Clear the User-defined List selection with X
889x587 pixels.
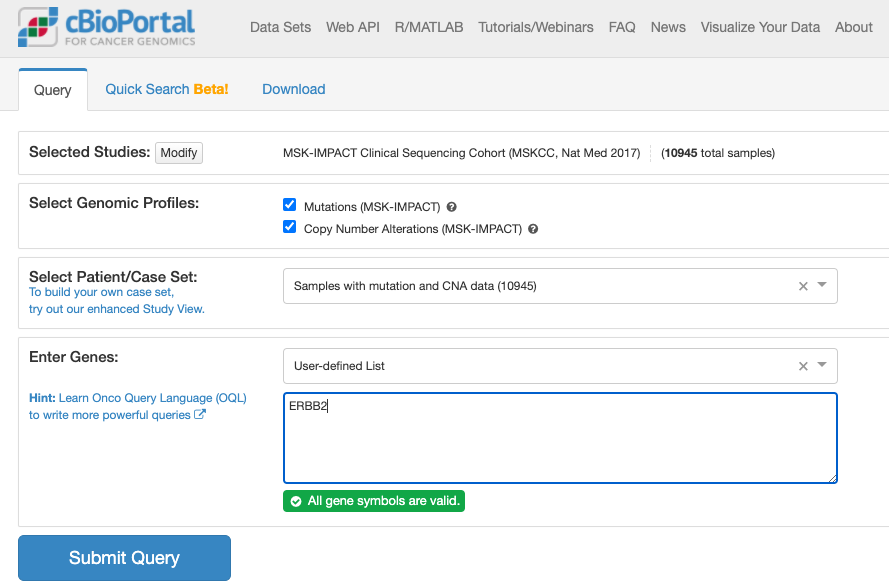click(x=802, y=366)
